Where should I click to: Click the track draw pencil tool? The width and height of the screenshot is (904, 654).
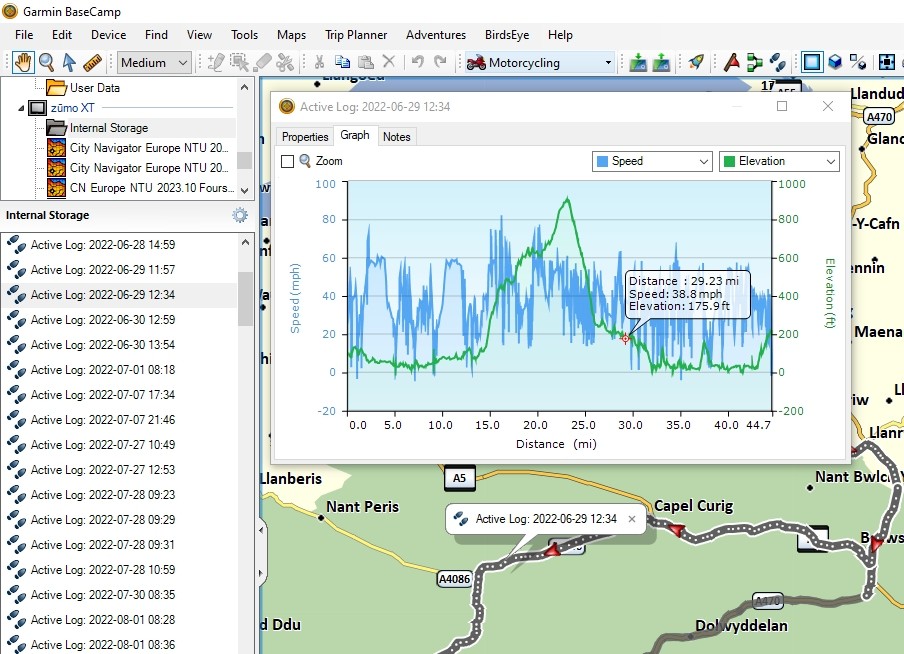(x=216, y=62)
